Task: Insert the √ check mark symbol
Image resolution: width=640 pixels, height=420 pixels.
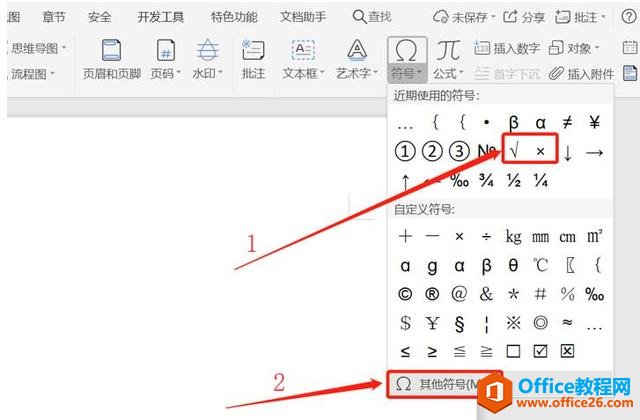Action: [x=514, y=151]
